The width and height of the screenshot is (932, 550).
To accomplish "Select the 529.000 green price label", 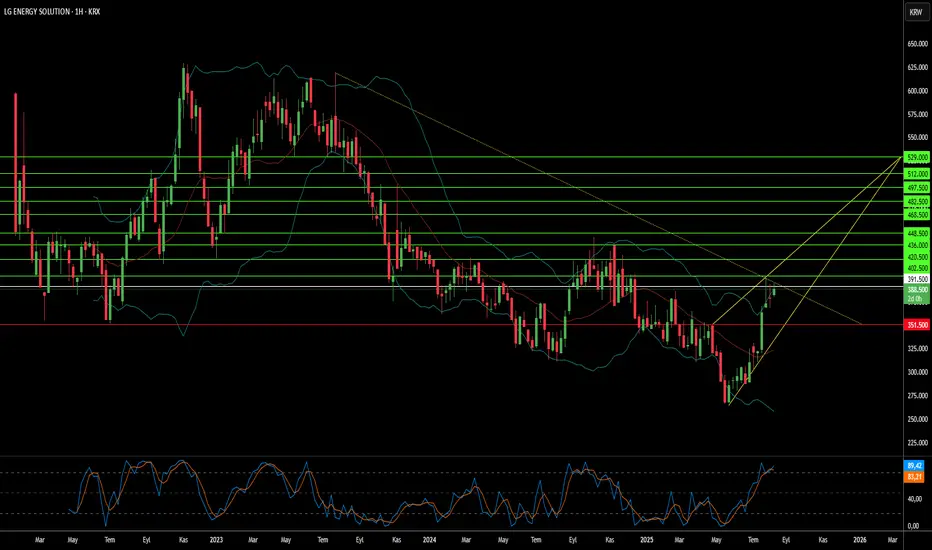I will coord(916,158).
